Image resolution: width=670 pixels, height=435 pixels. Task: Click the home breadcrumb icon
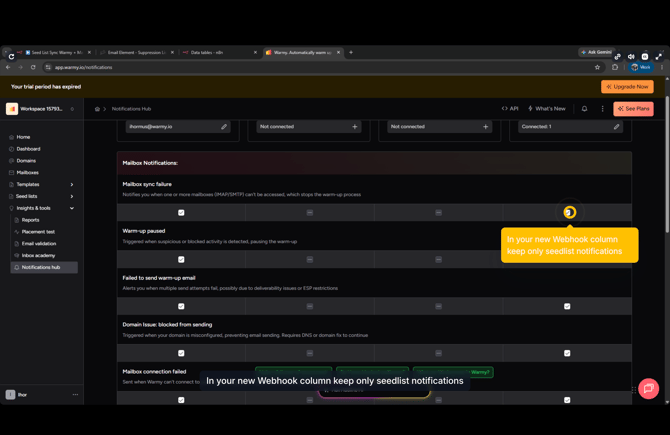[97, 109]
